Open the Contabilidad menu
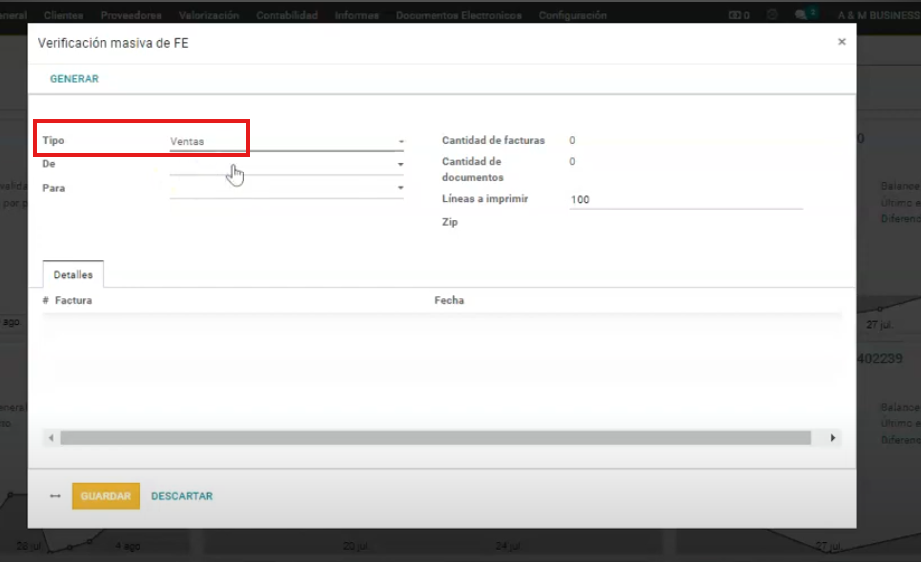 coord(286,16)
